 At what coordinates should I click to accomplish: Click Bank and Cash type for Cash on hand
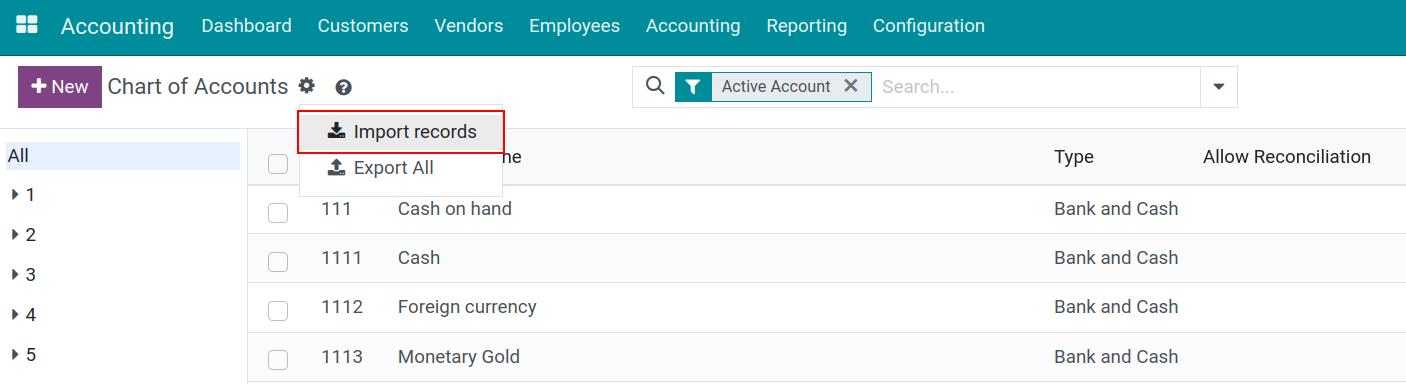pos(1116,209)
